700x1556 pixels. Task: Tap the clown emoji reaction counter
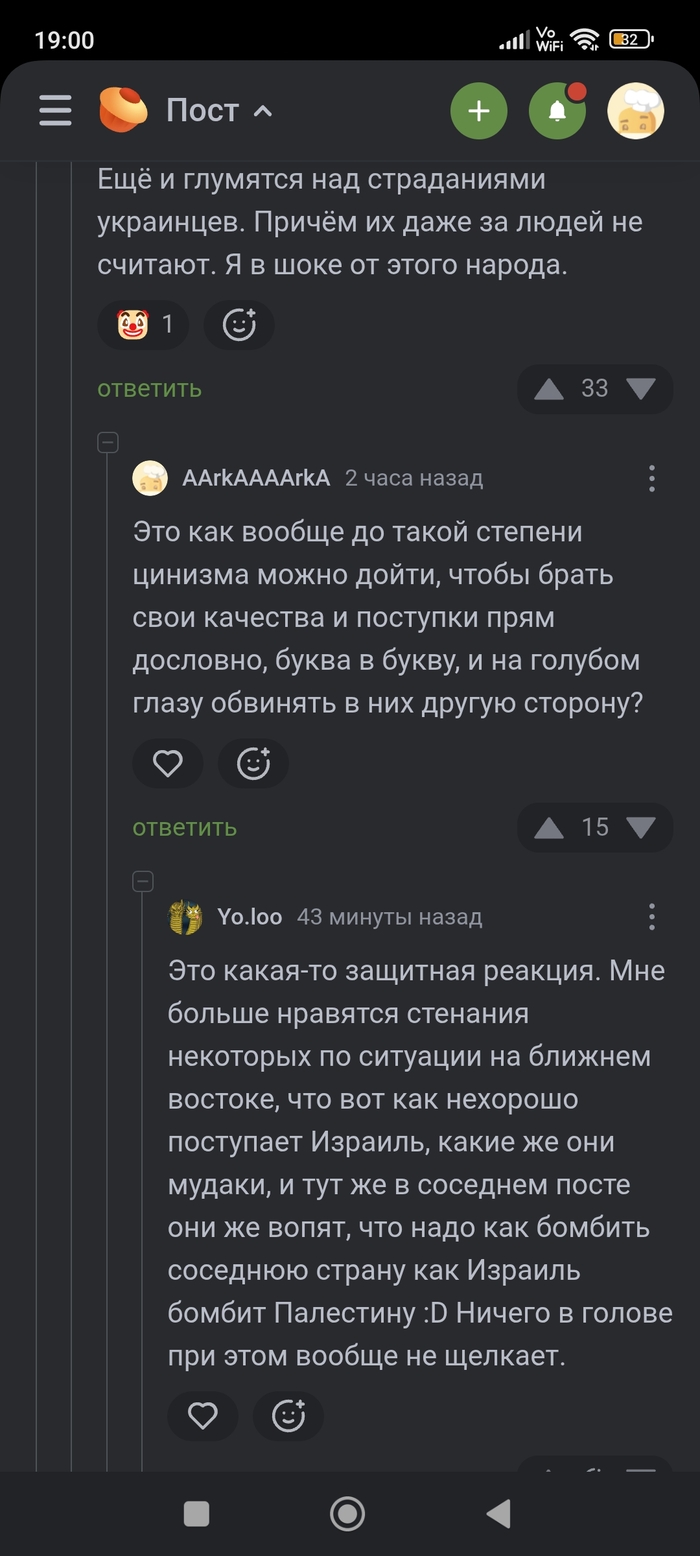(144, 325)
